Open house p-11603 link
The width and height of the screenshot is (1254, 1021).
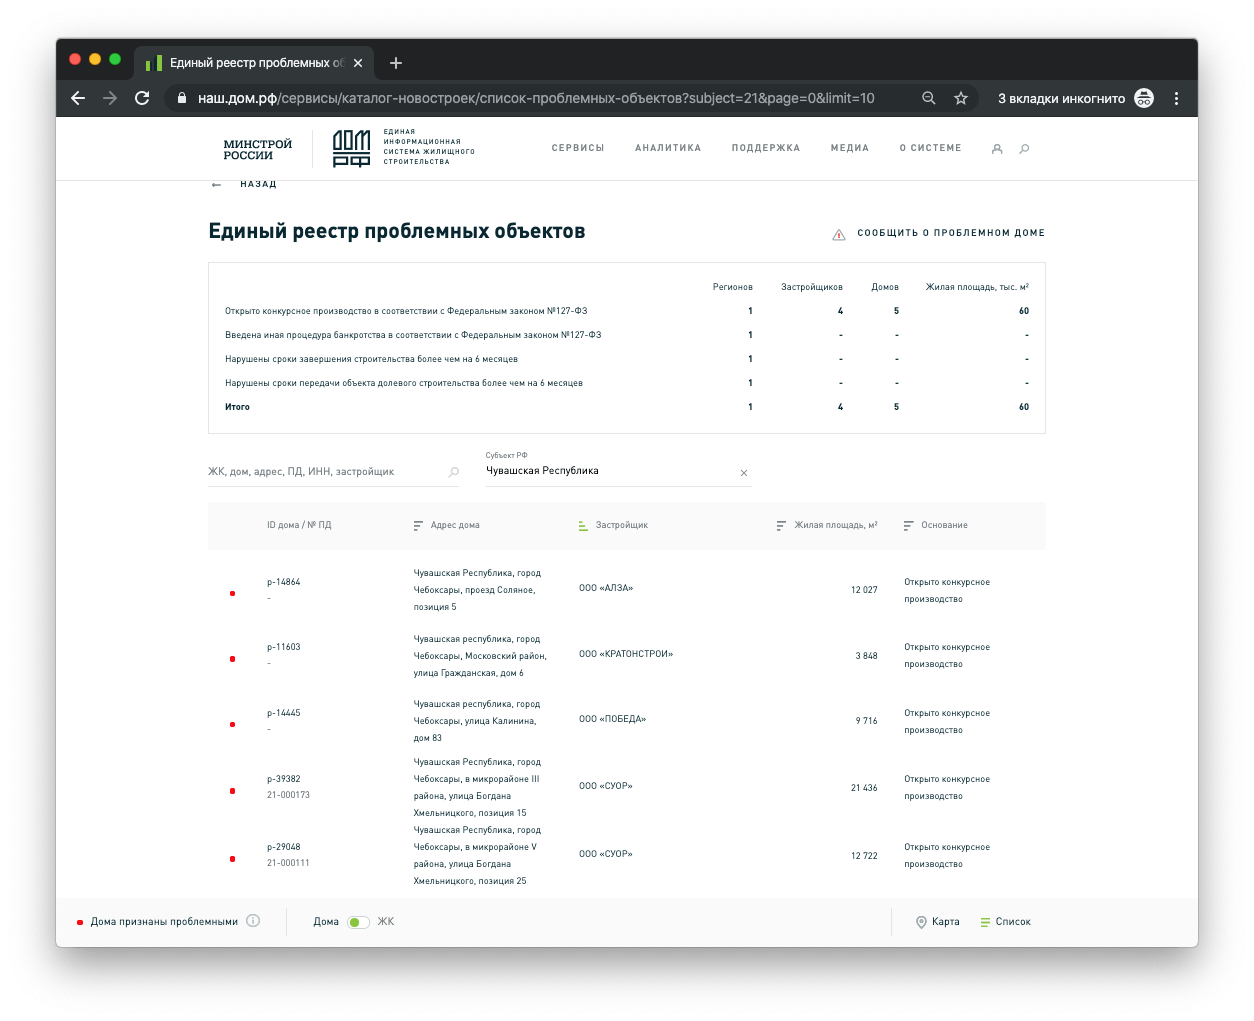click(284, 647)
